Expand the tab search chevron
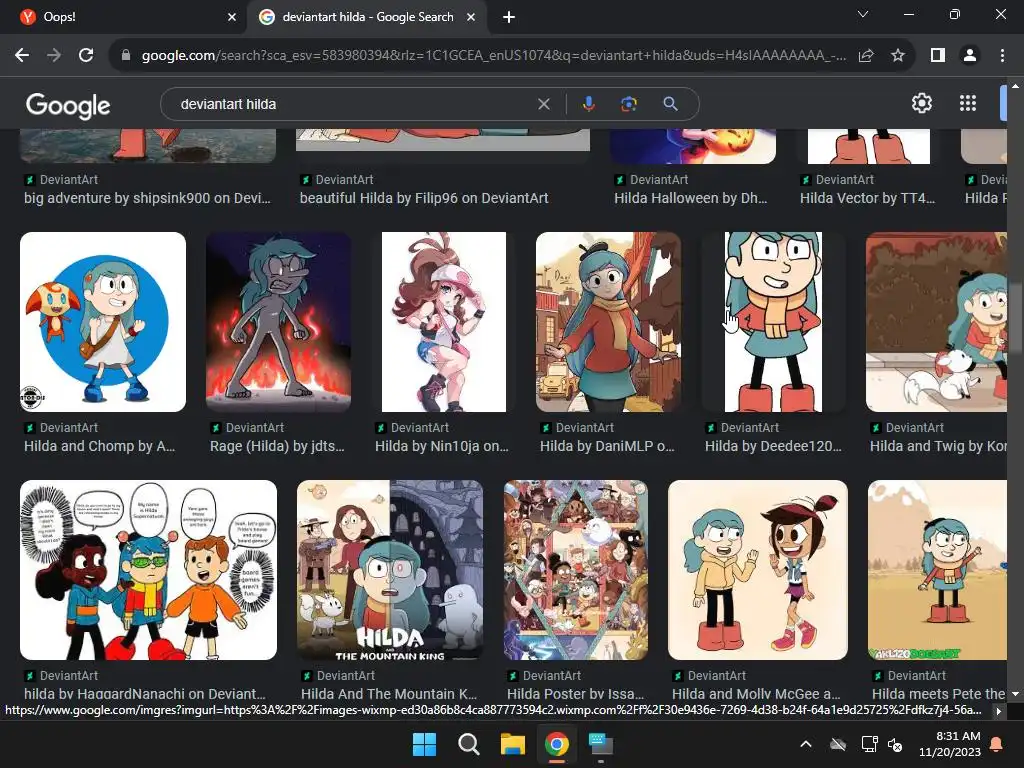This screenshot has width=1024, height=768. pyautogui.click(x=863, y=14)
